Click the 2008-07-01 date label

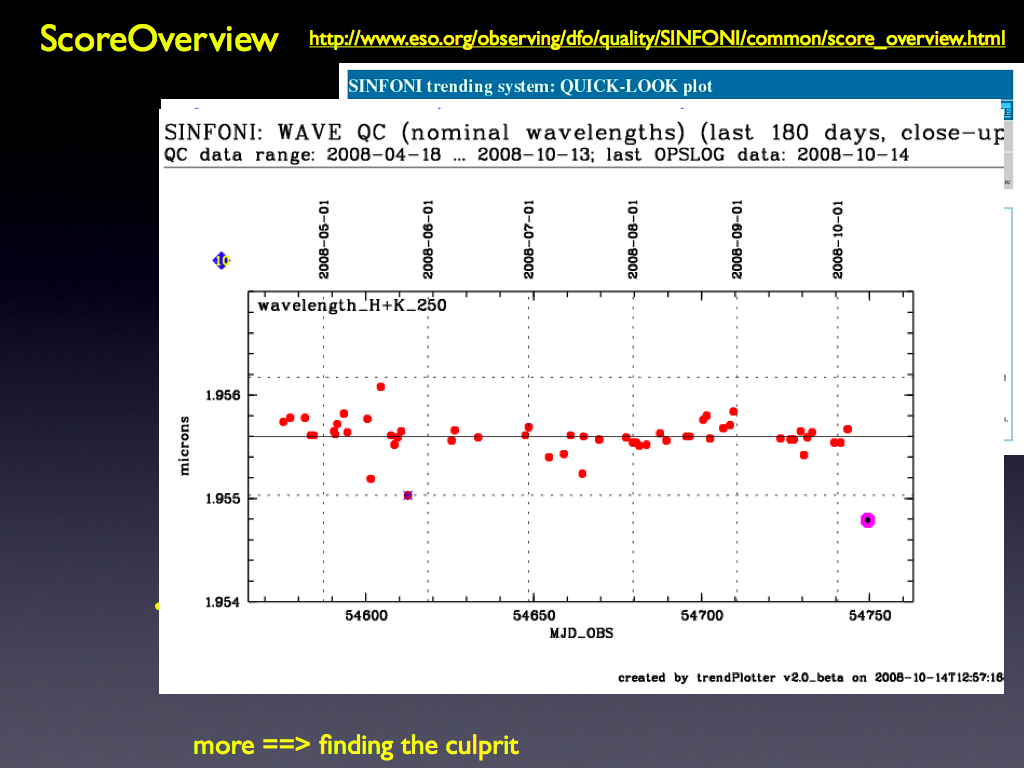529,239
